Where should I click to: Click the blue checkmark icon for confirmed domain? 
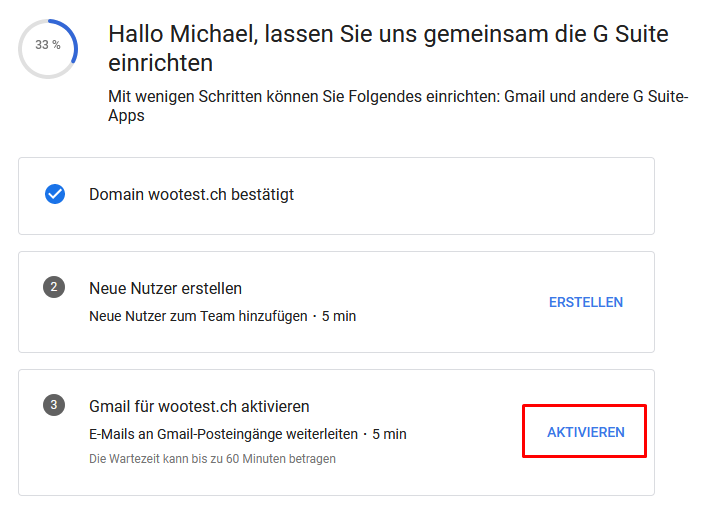point(55,194)
